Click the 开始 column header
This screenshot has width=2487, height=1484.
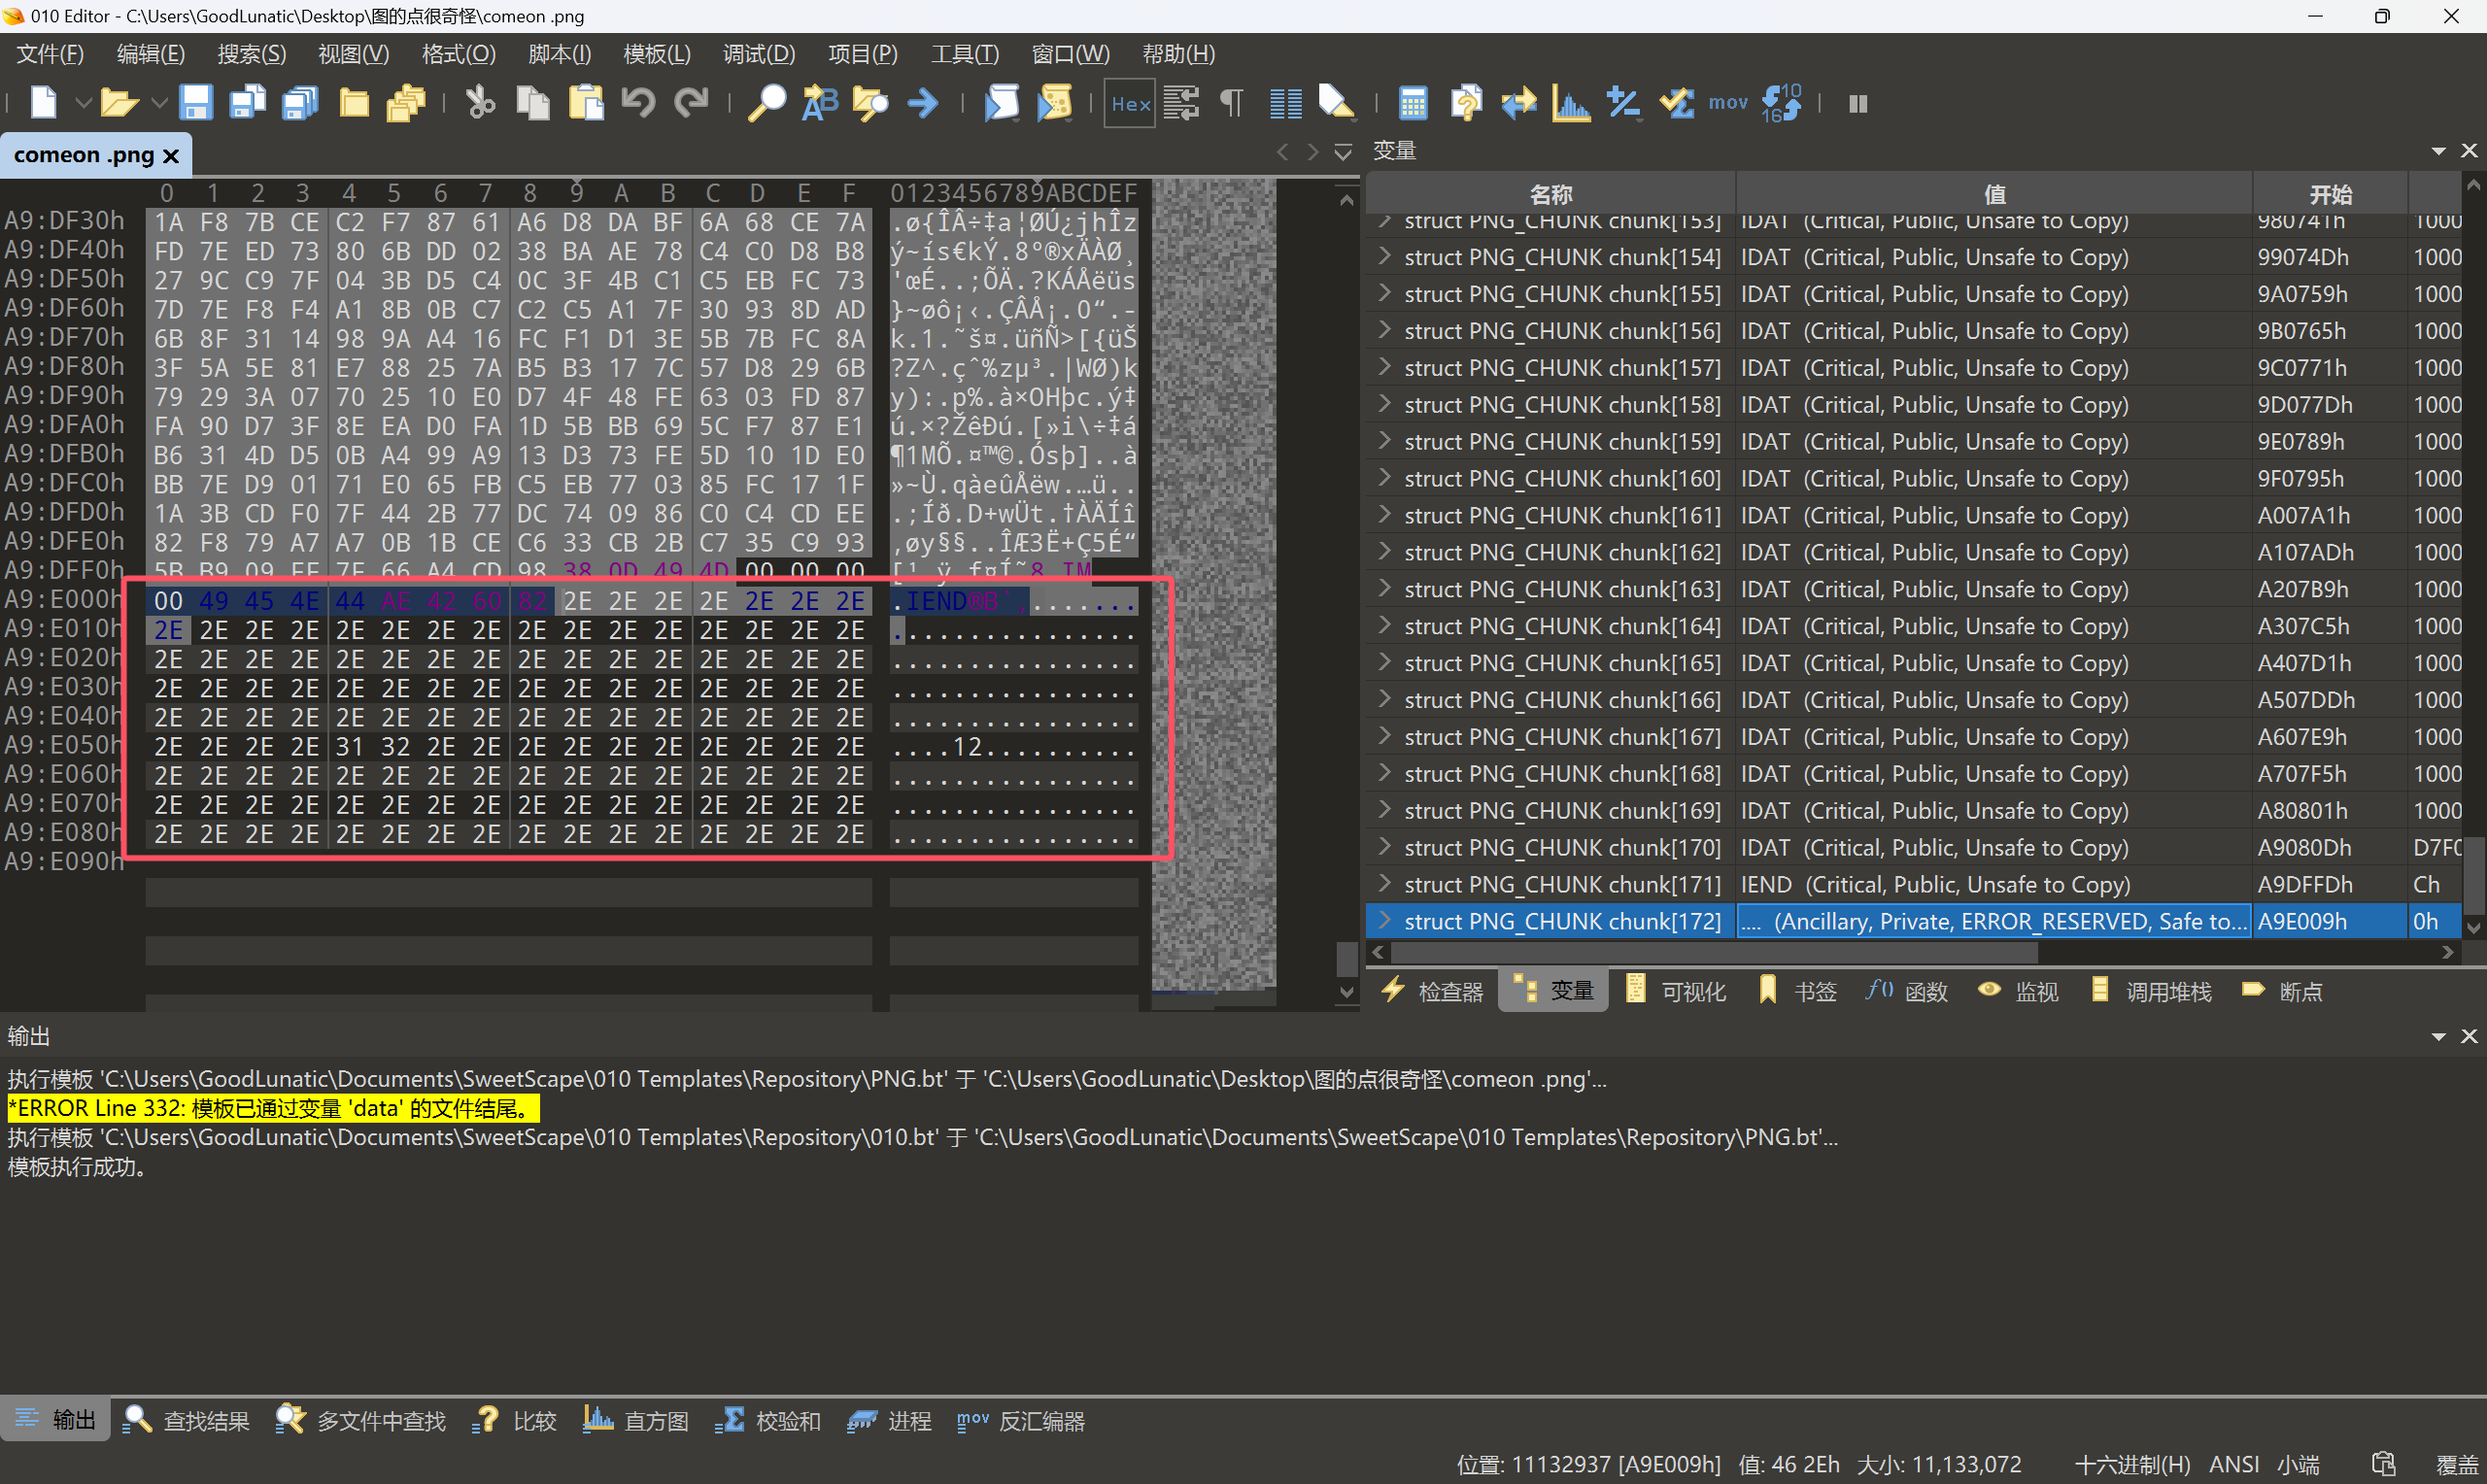pyautogui.click(x=2330, y=194)
